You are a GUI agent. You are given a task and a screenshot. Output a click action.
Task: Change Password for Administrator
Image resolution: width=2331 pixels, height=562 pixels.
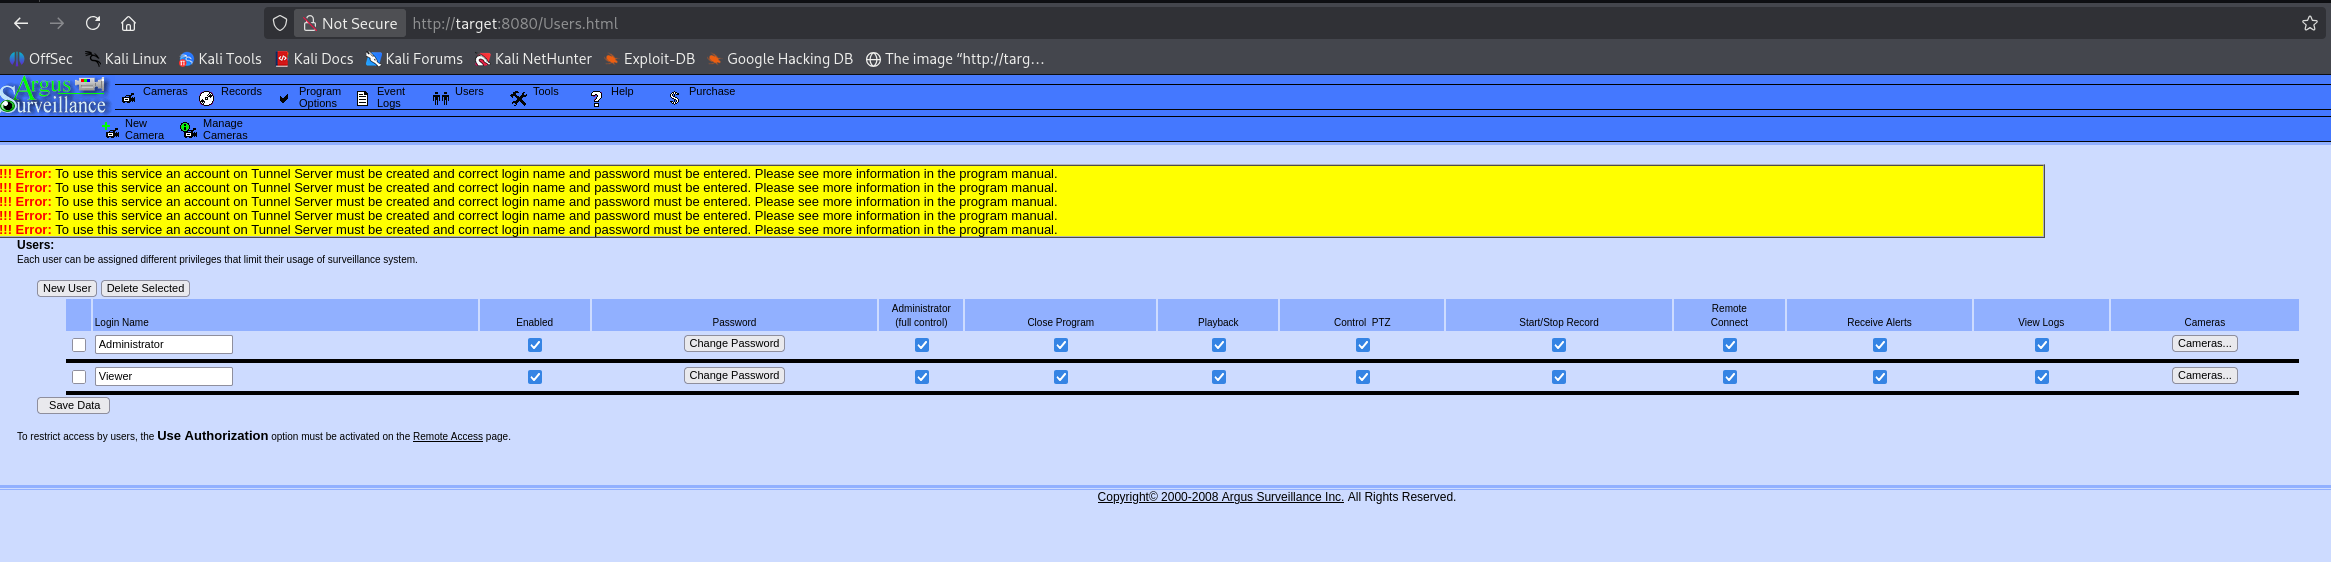734,343
